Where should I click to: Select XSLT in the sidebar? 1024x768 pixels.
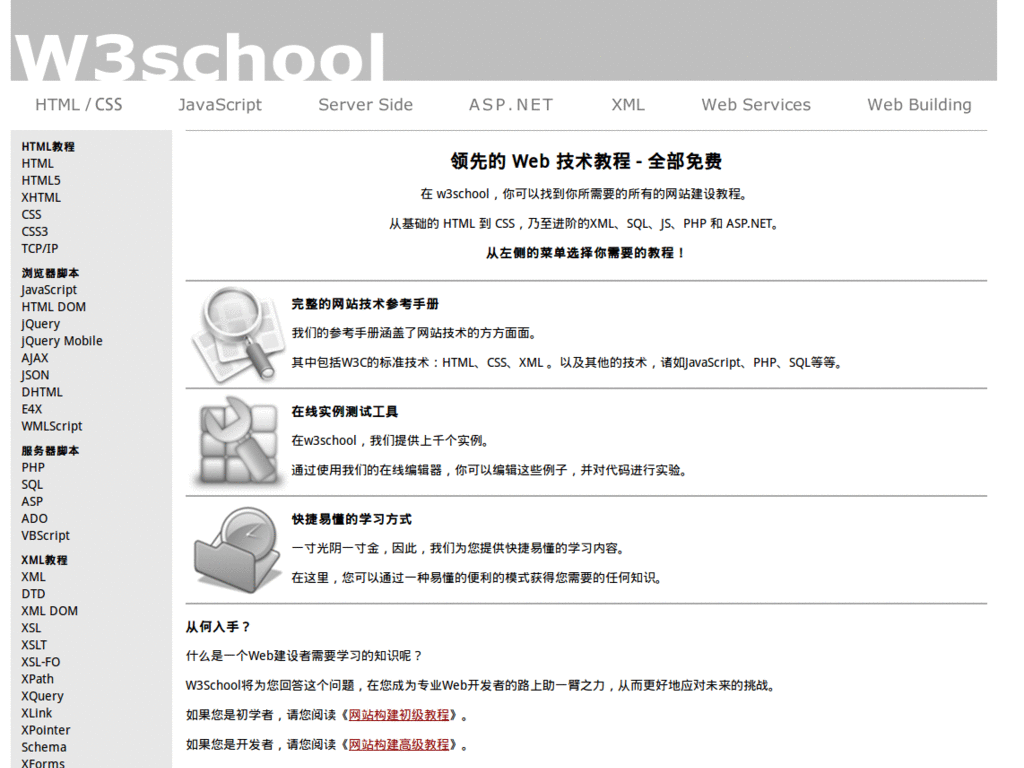[x=34, y=645]
